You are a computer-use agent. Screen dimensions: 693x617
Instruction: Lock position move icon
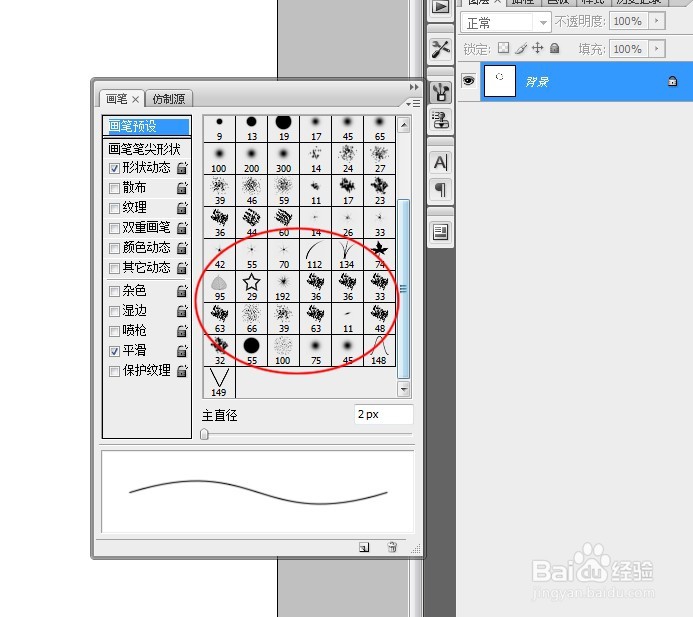537,48
